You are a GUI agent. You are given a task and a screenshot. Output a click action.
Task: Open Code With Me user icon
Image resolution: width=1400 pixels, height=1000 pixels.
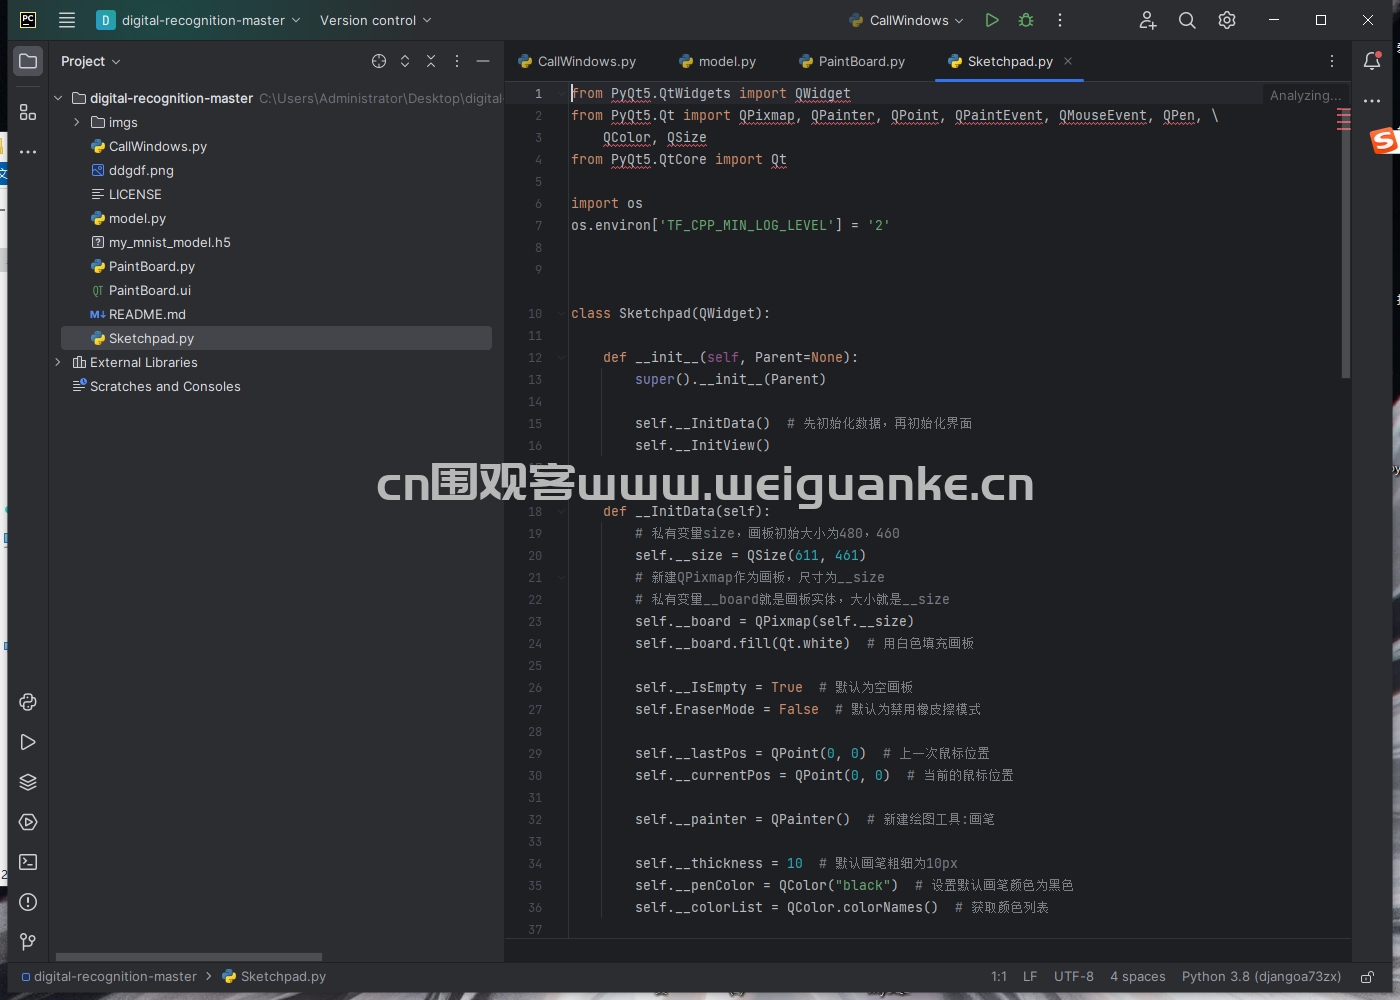coord(1148,20)
